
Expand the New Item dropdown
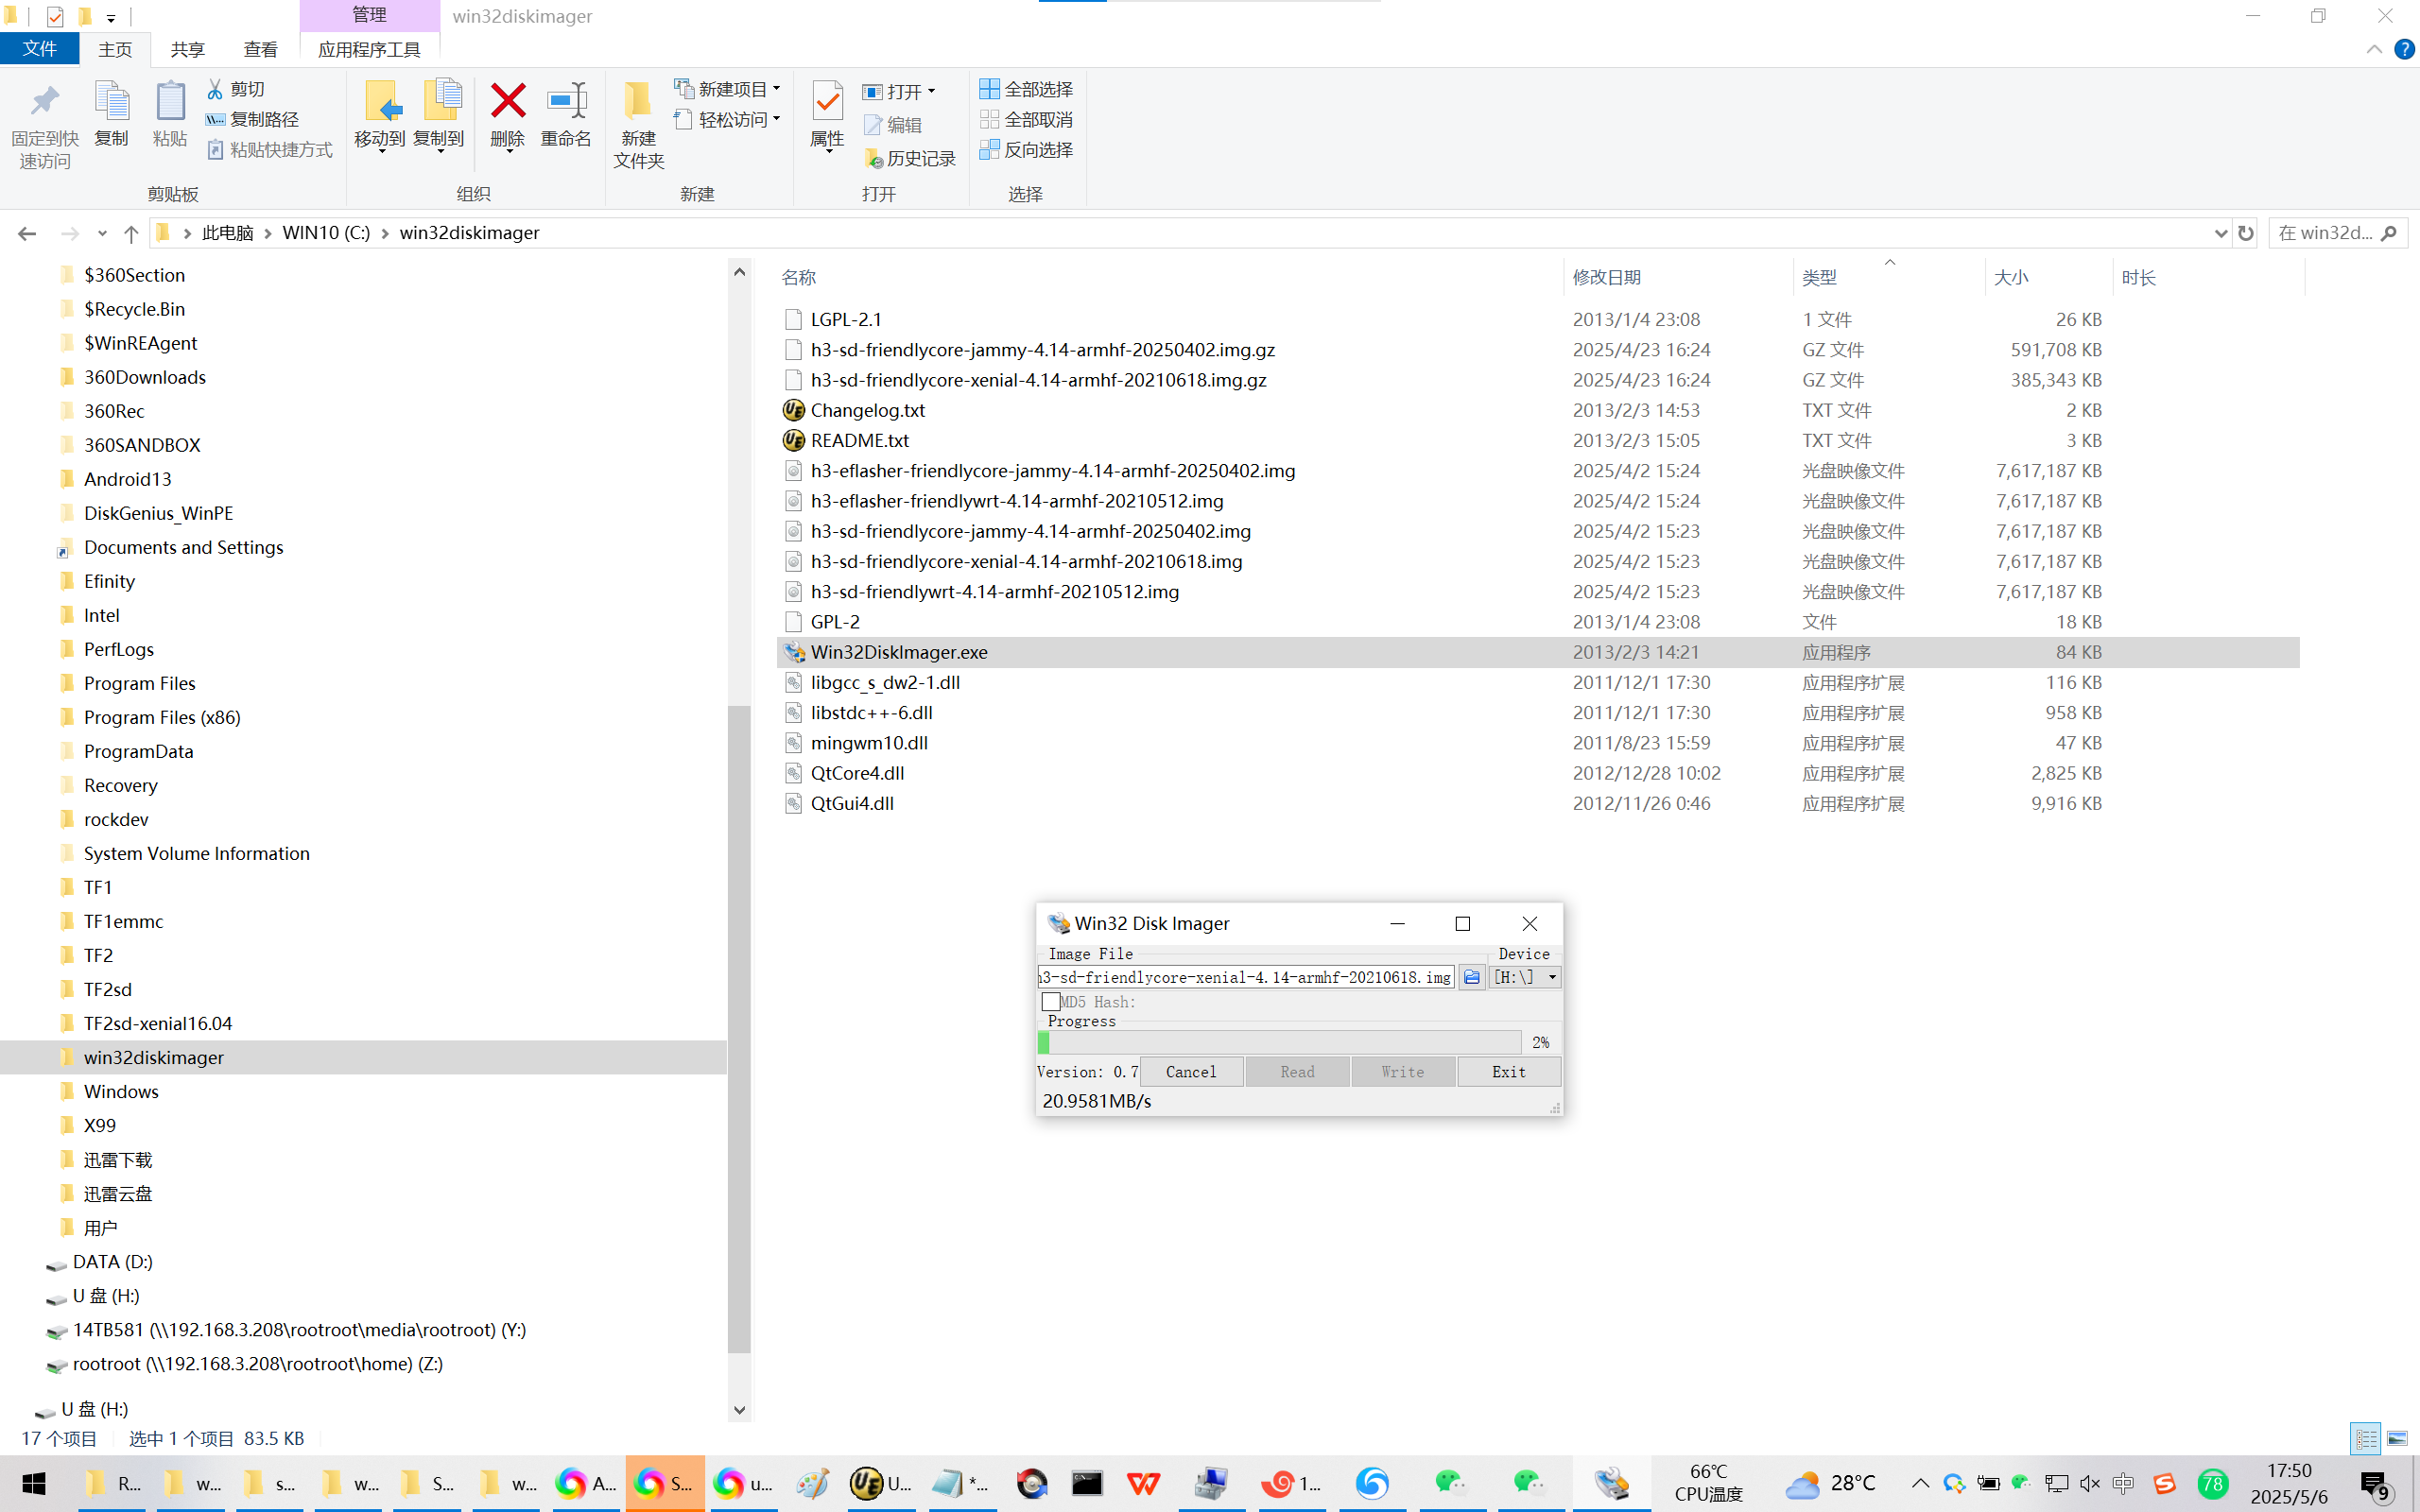[776, 89]
